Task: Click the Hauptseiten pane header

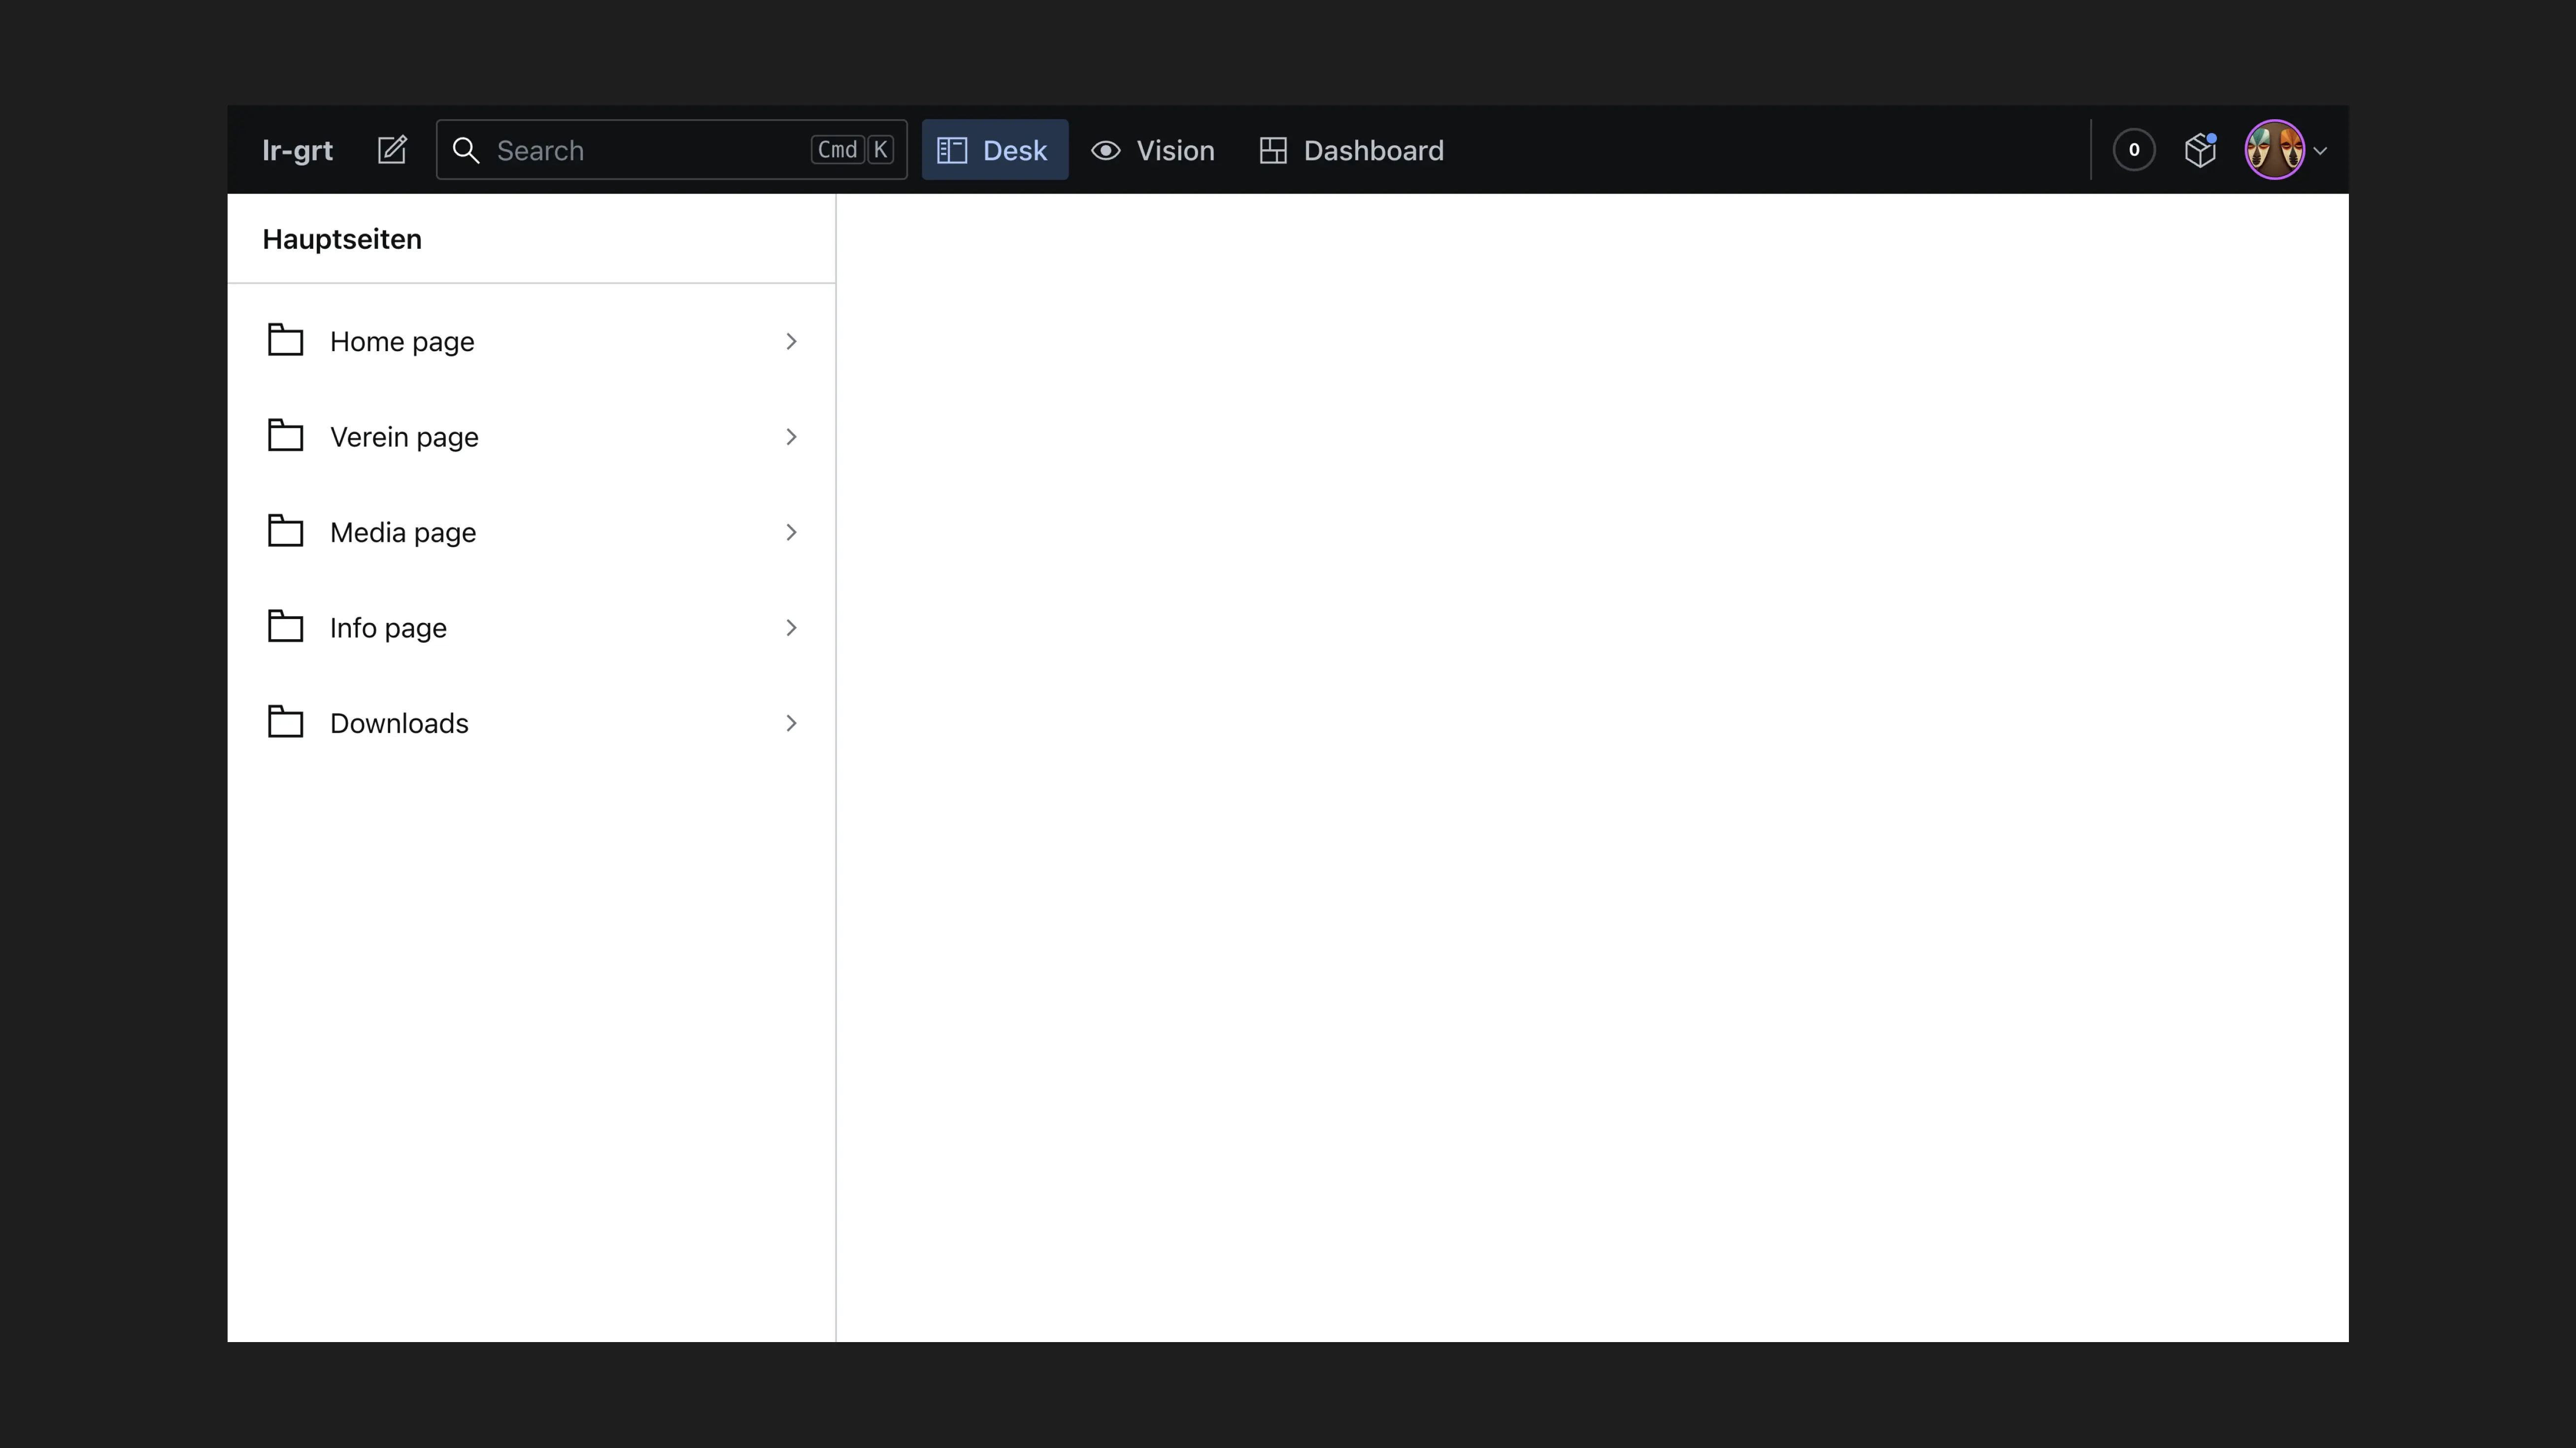Action: point(342,240)
